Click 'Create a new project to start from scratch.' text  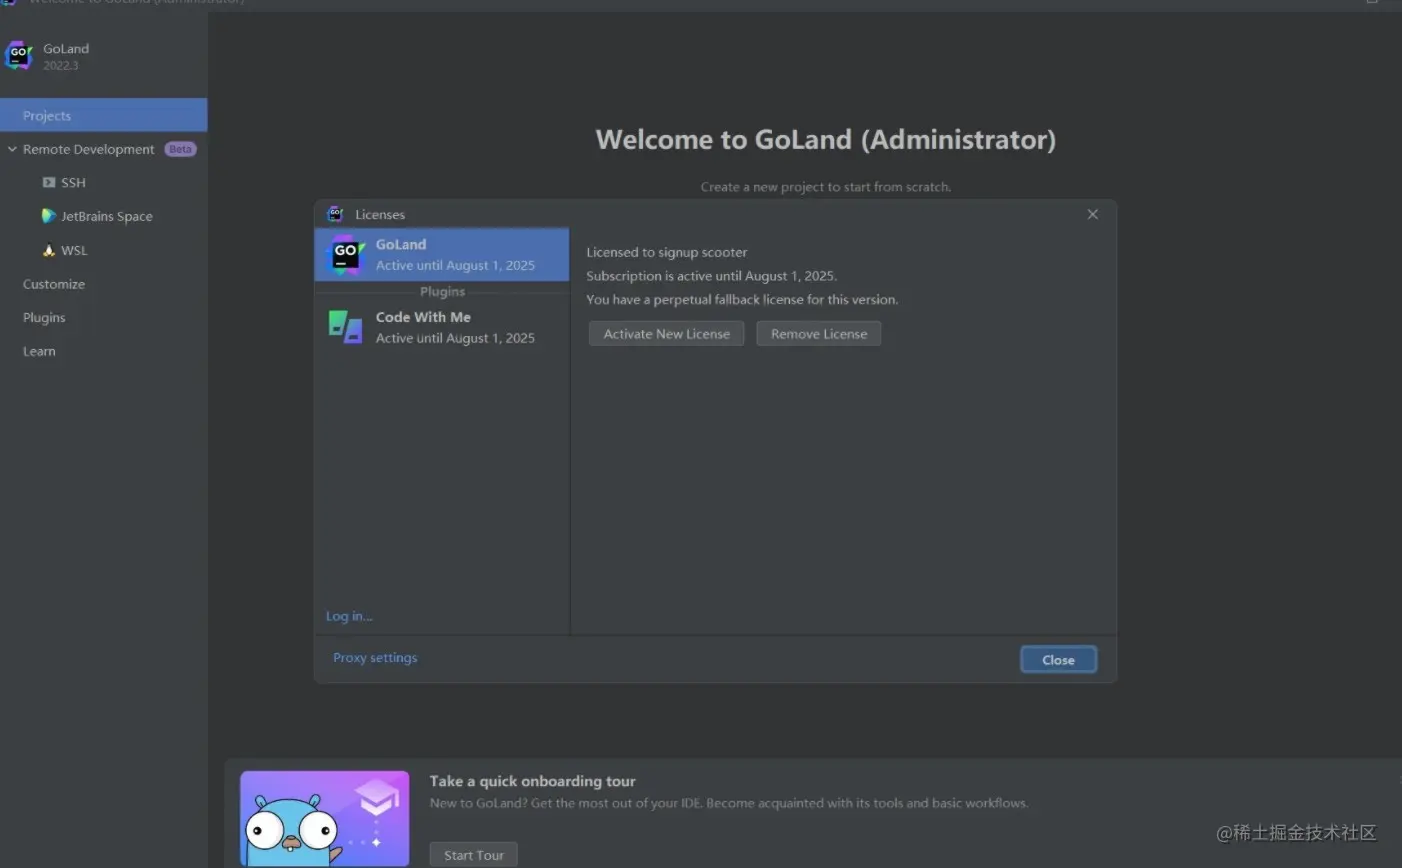pos(826,187)
